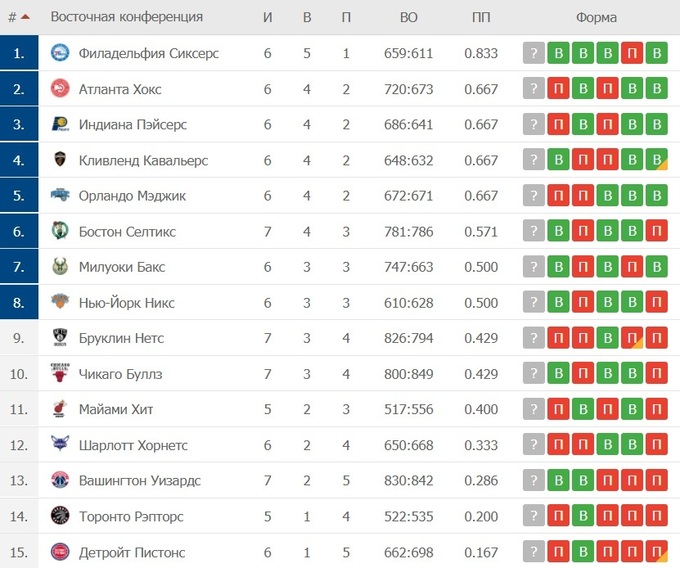The width and height of the screenshot is (680, 568).
Task: Click Philadelphia's gray upcoming match question badge
Action: (535, 54)
